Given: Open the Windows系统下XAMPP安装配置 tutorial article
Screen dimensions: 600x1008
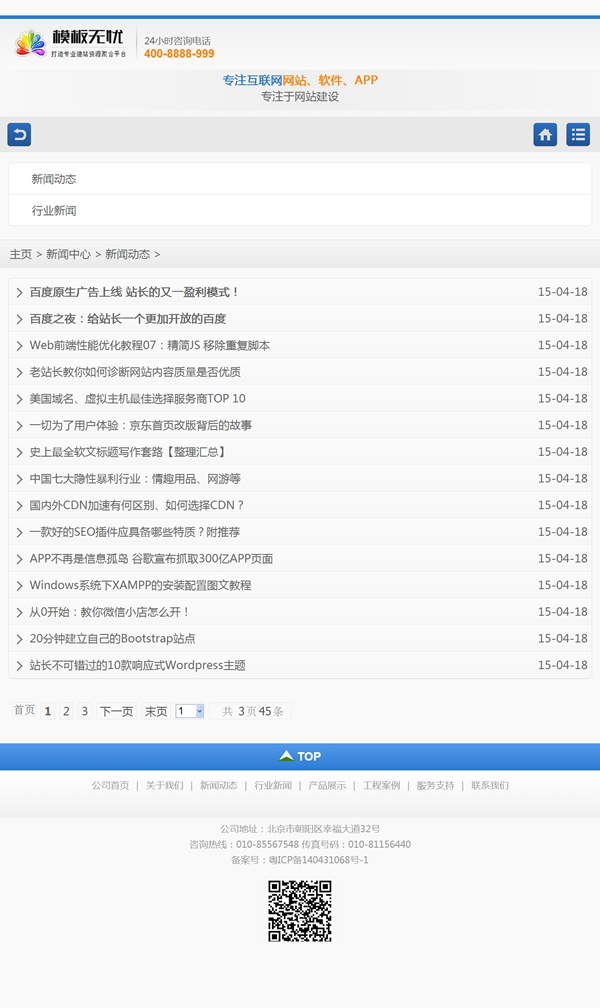Looking at the screenshot, I should (140, 585).
